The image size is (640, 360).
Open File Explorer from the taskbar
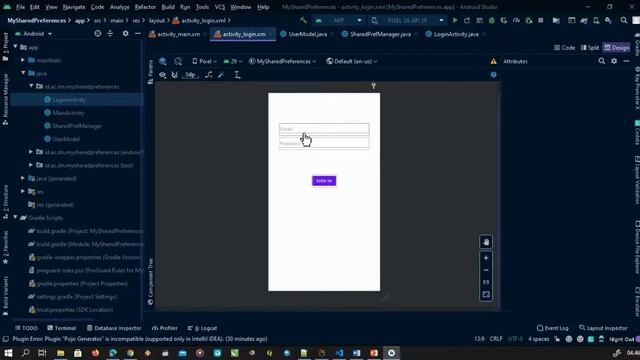point(60,353)
